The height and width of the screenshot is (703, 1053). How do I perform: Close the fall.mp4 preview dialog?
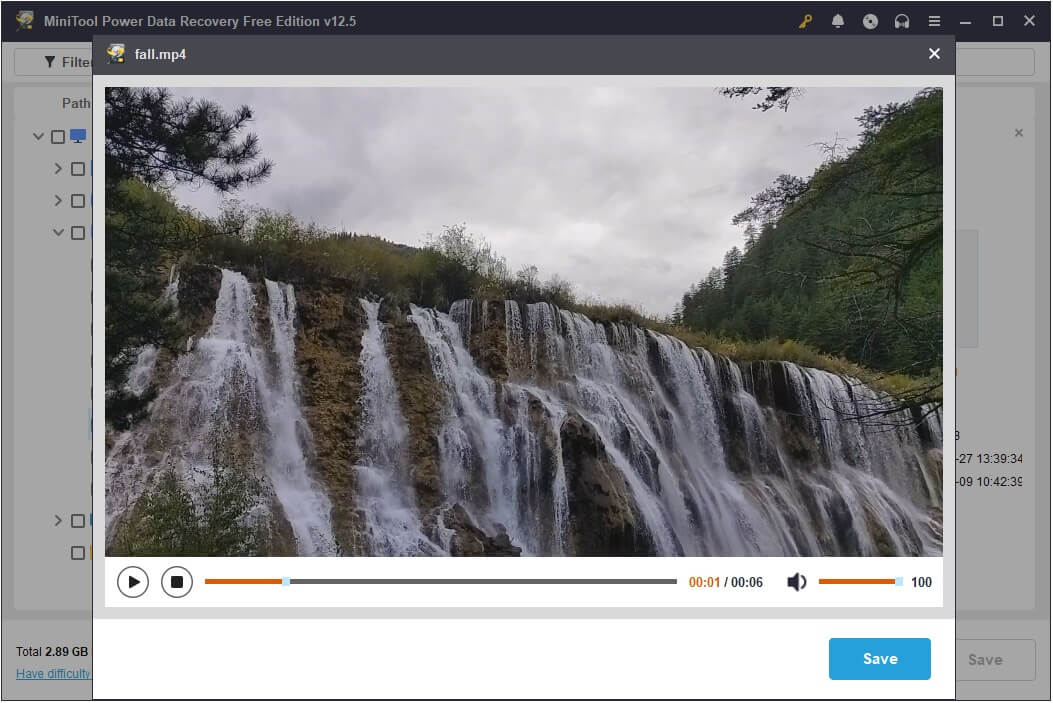[933, 54]
